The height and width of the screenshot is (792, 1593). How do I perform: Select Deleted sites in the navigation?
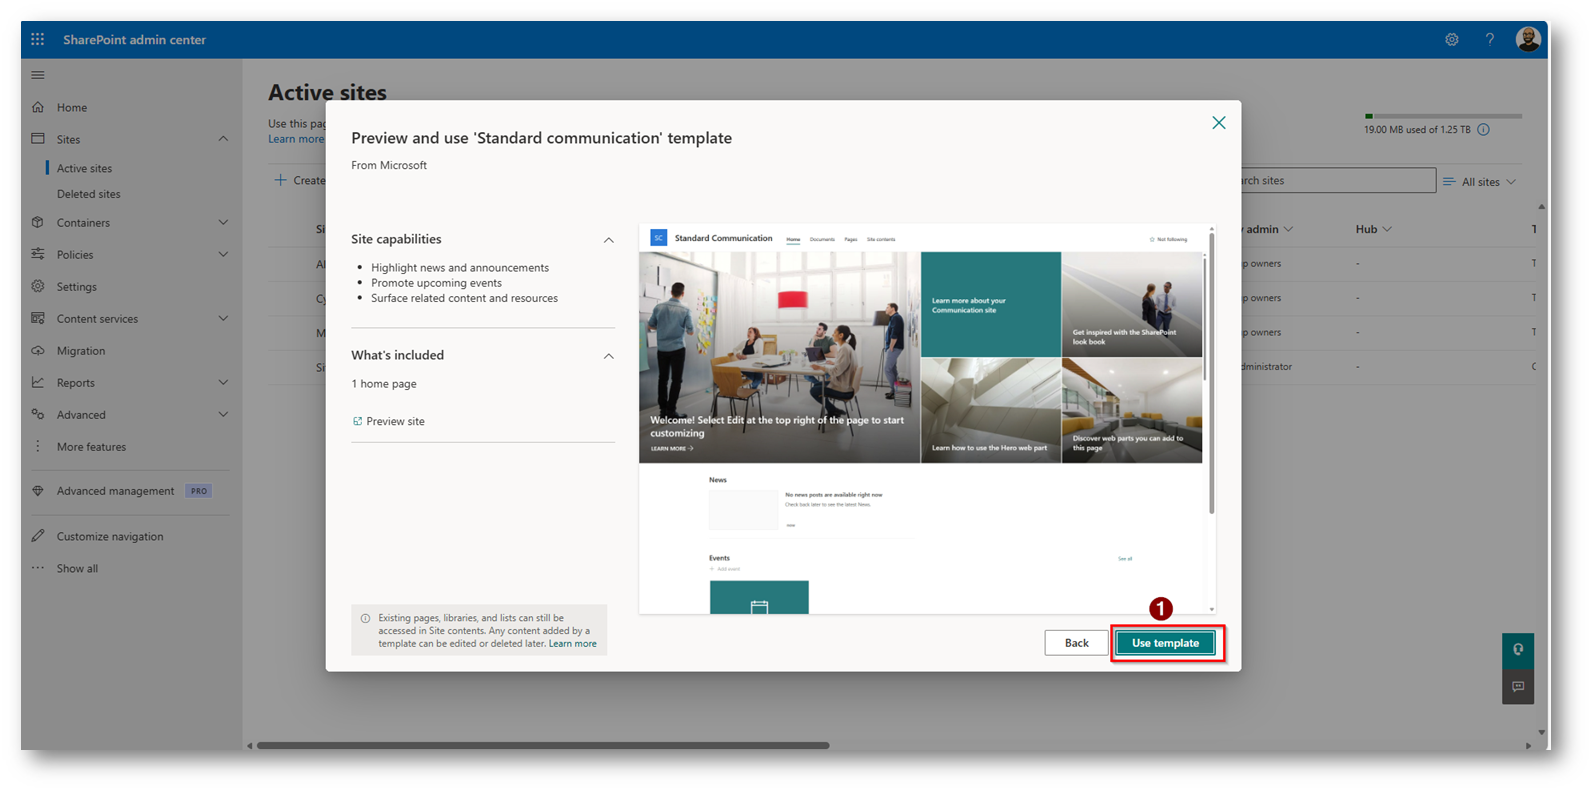(88, 194)
